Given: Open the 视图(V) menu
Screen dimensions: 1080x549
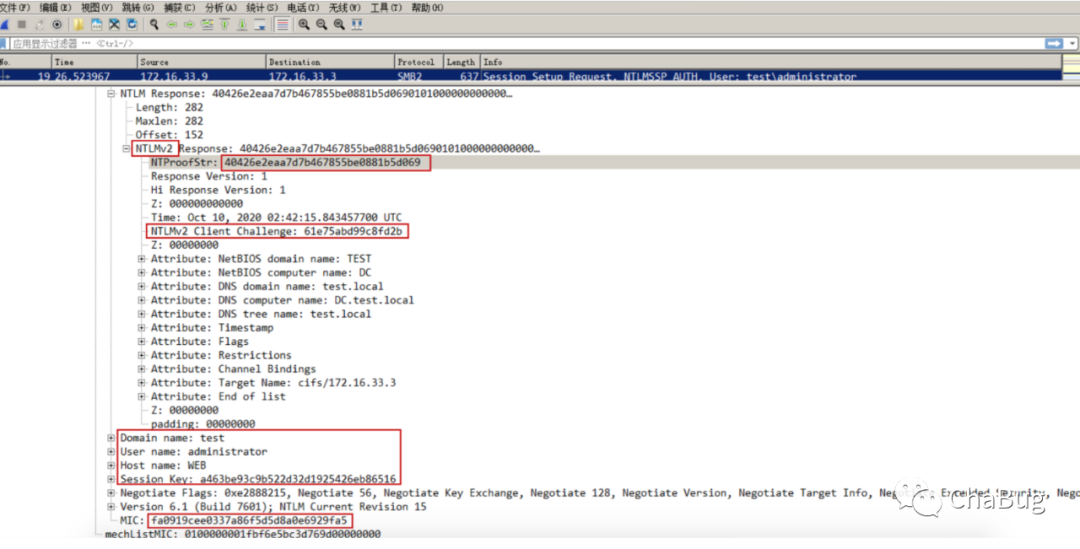Looking at the screenshot, I should click(96, 8).
